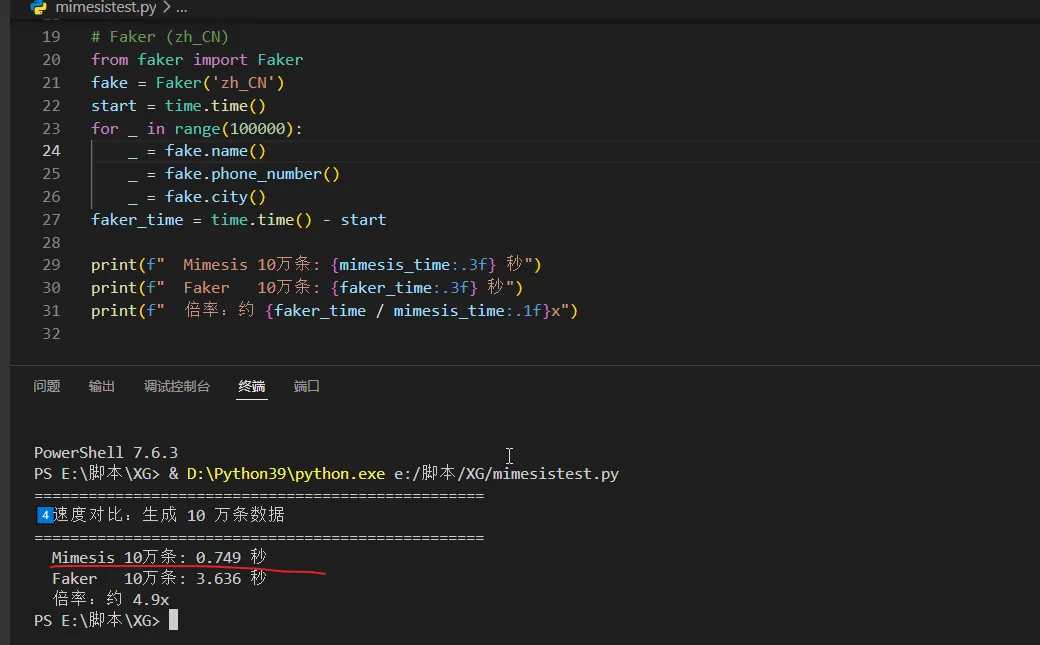The width and height of the screenshot is (1040, 645).
Task: Click '速度对比: 生成 10 万条数据' terminal line
Action: (168, 515)
